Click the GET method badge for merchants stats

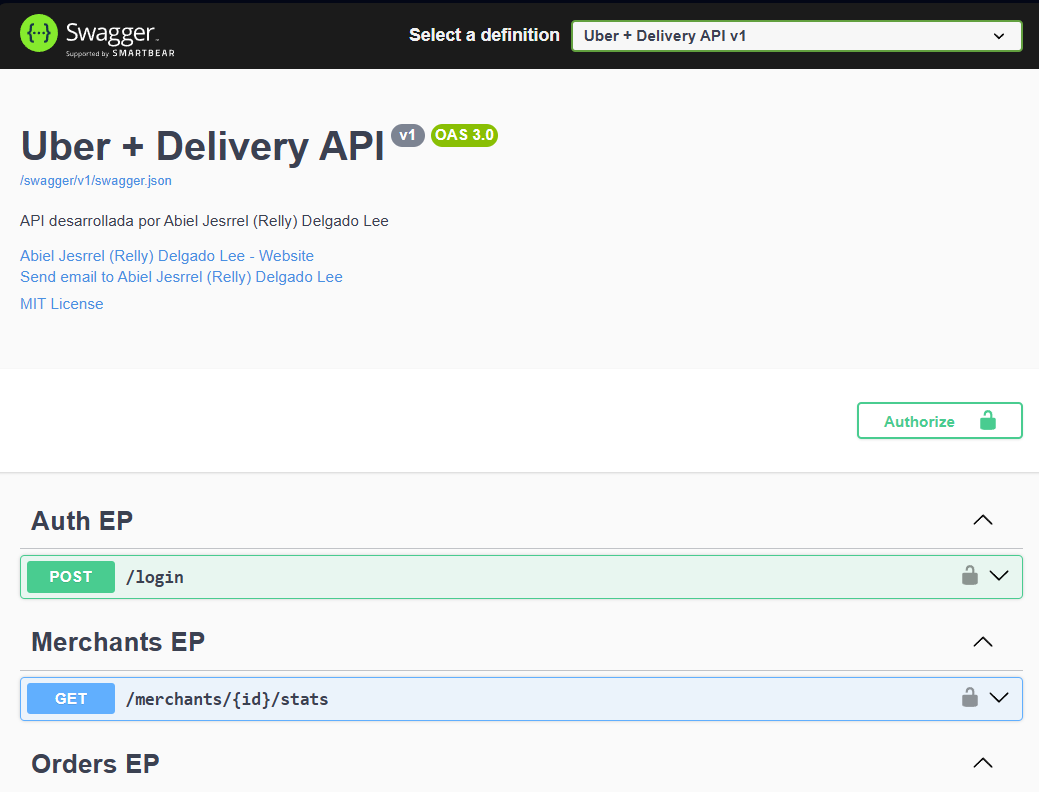point(71,699)
